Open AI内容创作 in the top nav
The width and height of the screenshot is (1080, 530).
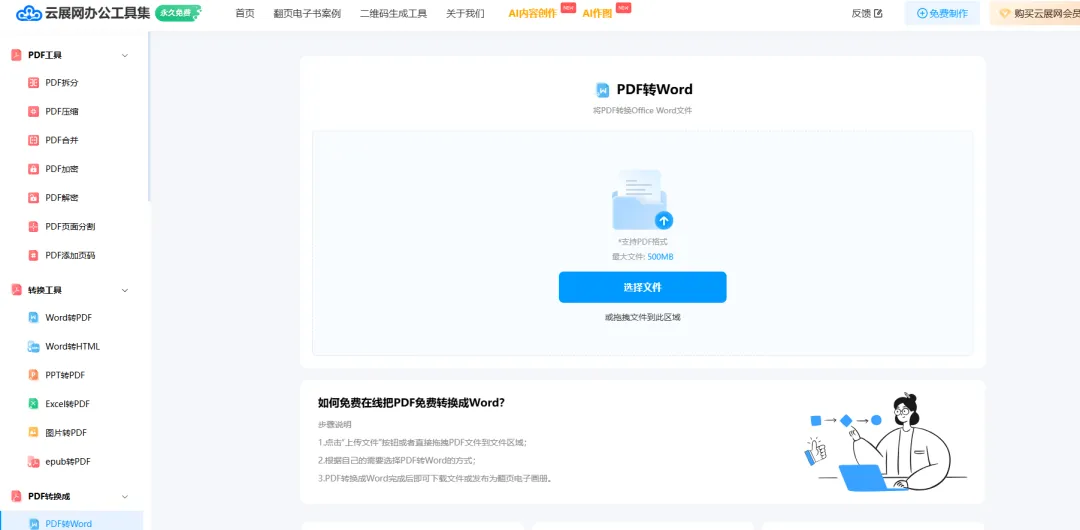[x=532, y=13]
